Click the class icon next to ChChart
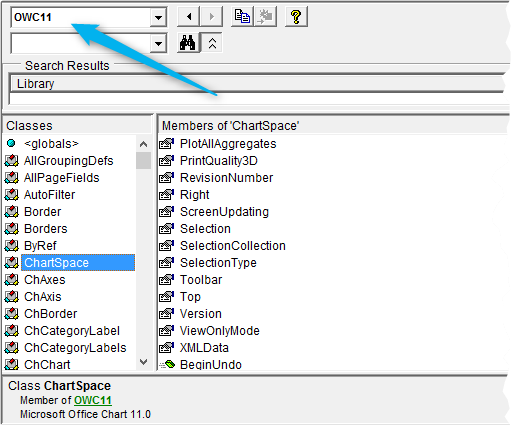 pyautogui.click(x=12, y=364)
